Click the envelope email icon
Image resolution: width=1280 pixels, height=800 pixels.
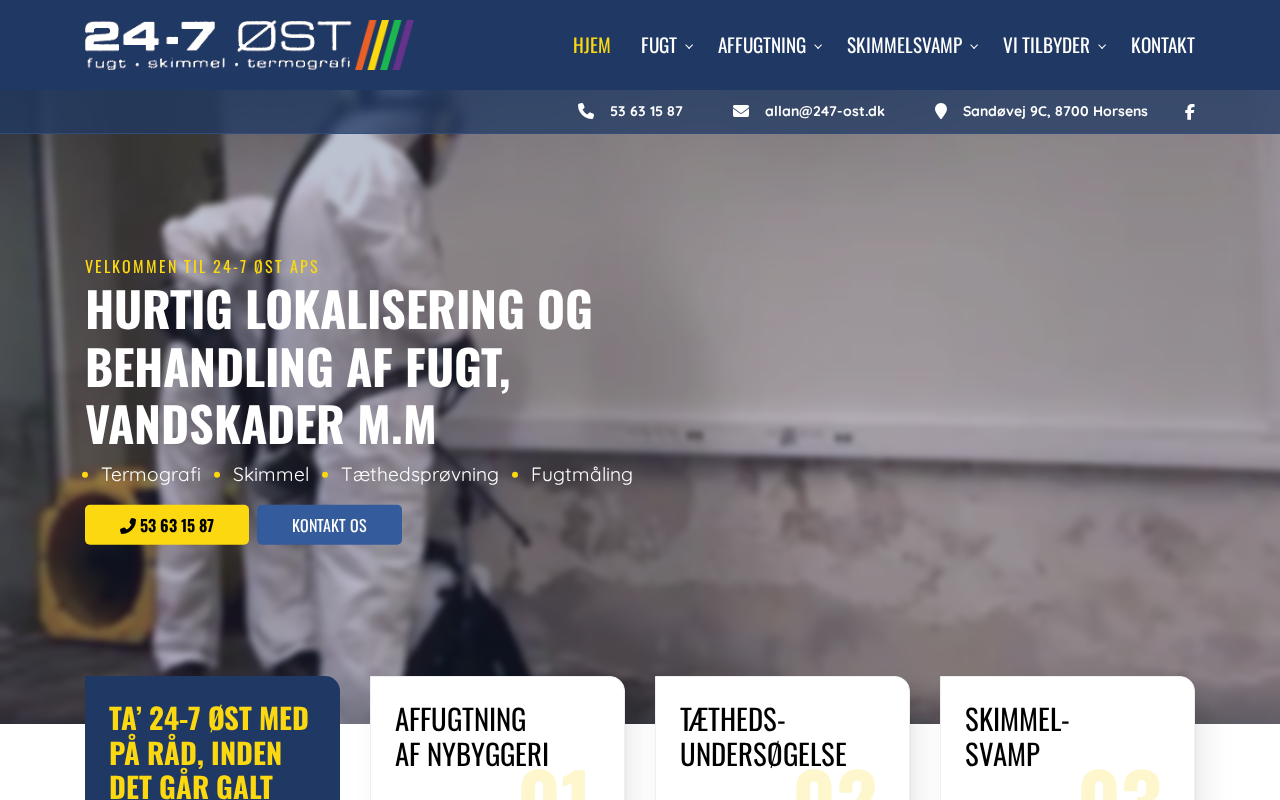coord(741,111)
